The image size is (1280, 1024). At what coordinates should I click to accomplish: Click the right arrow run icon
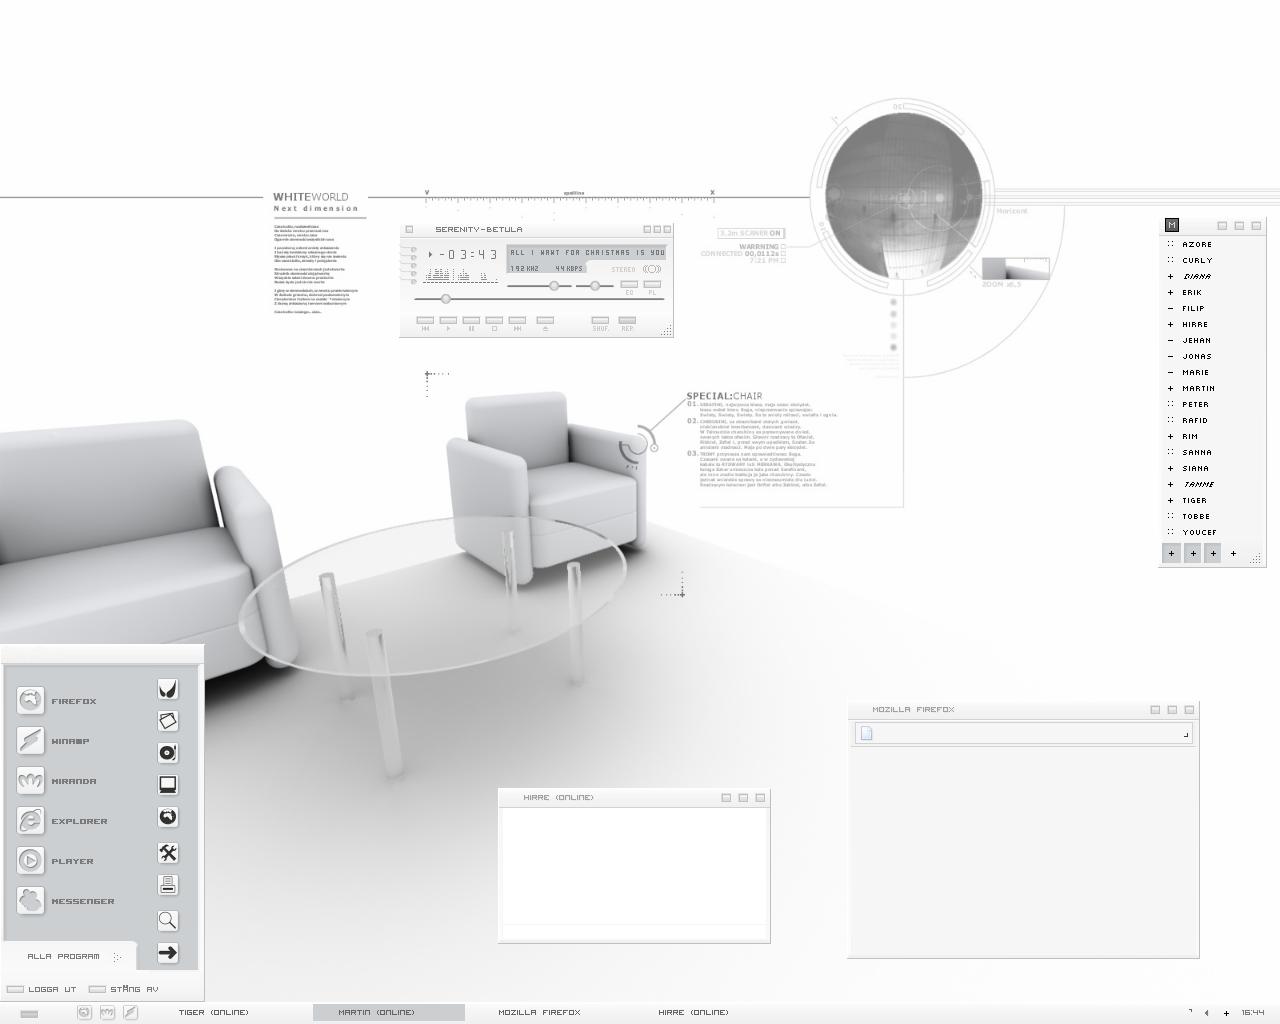(x=168, y=953)
